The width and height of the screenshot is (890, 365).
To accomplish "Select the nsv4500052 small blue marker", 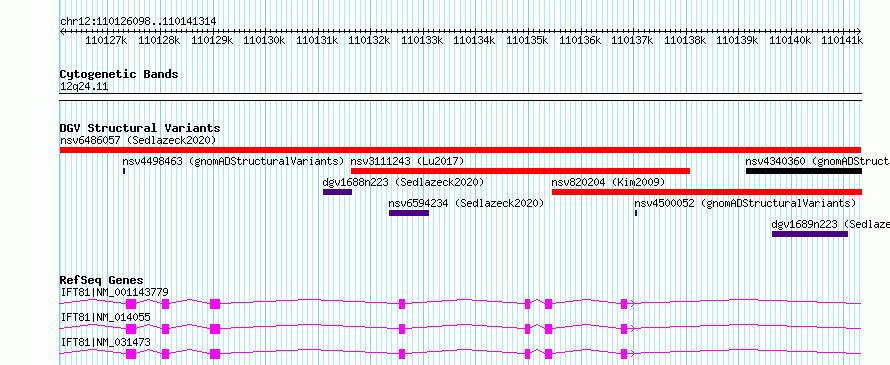I will point(636,213).
